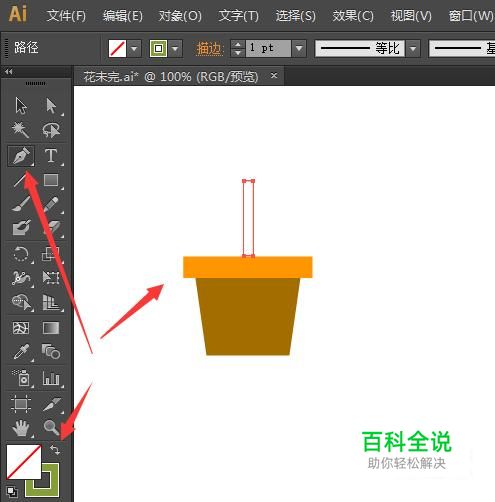Screen dimensions: 495x502
Task: Decrease stroke weight with down stepper
Action: click(238, 53)
